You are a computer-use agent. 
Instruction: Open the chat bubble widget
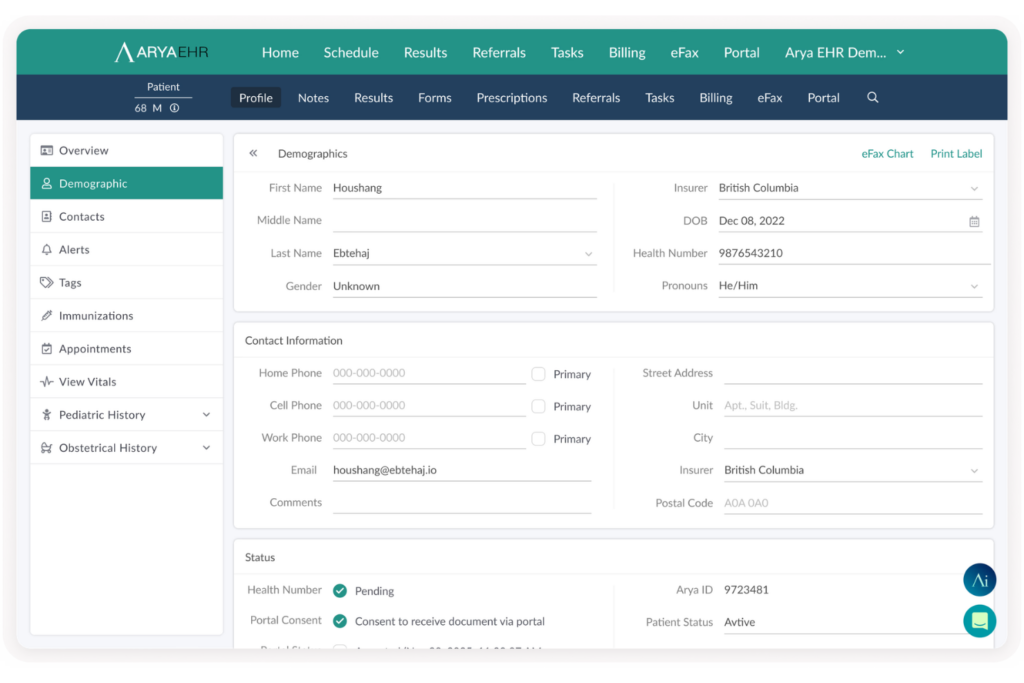click(979, 621)
